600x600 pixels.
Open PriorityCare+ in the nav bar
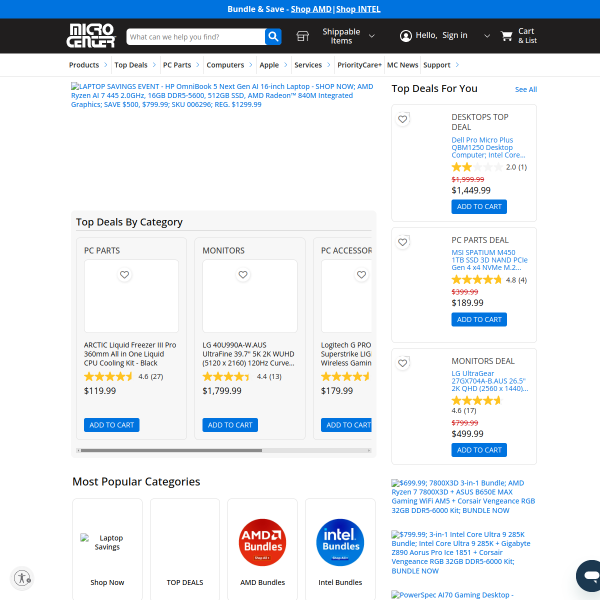pos(359,65)
